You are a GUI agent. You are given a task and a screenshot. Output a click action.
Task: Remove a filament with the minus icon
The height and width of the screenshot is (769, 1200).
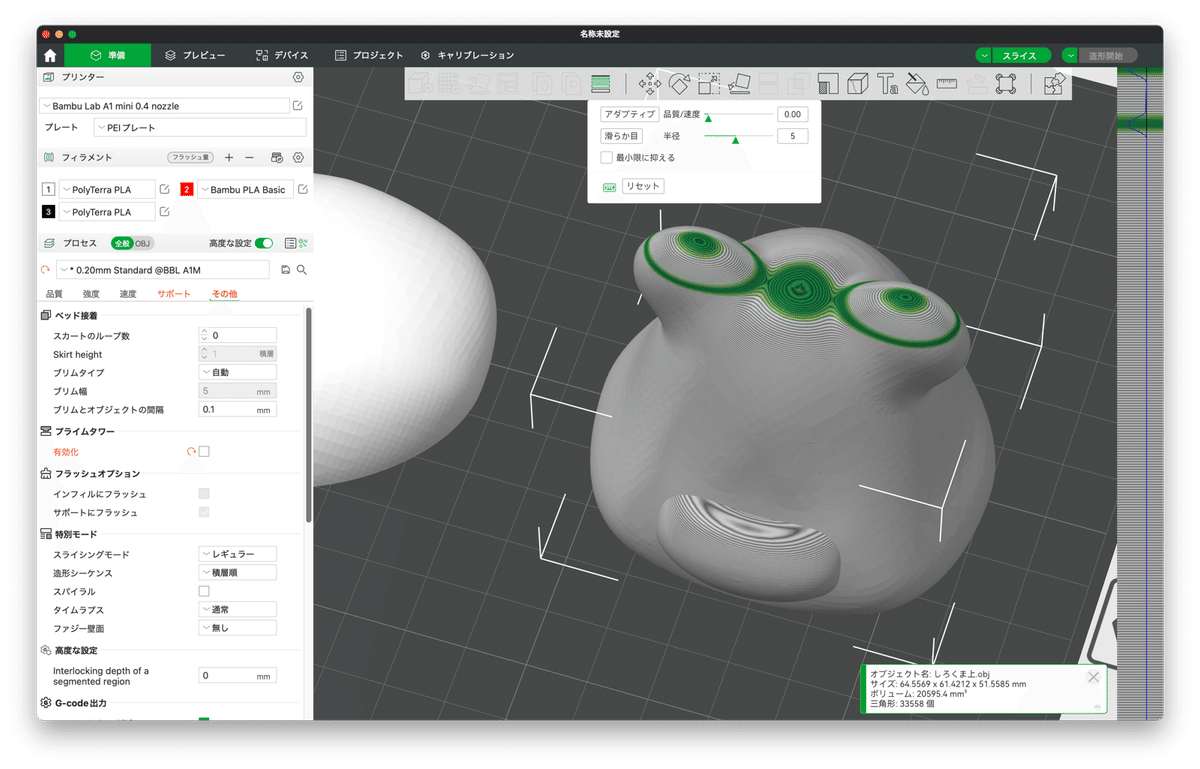click(250, 157)
